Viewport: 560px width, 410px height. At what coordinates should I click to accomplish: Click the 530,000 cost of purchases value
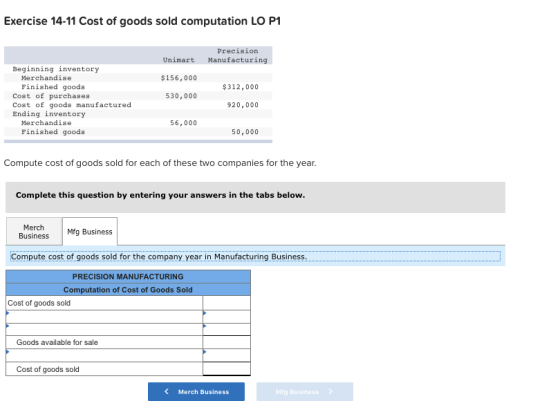click(181, 96)
